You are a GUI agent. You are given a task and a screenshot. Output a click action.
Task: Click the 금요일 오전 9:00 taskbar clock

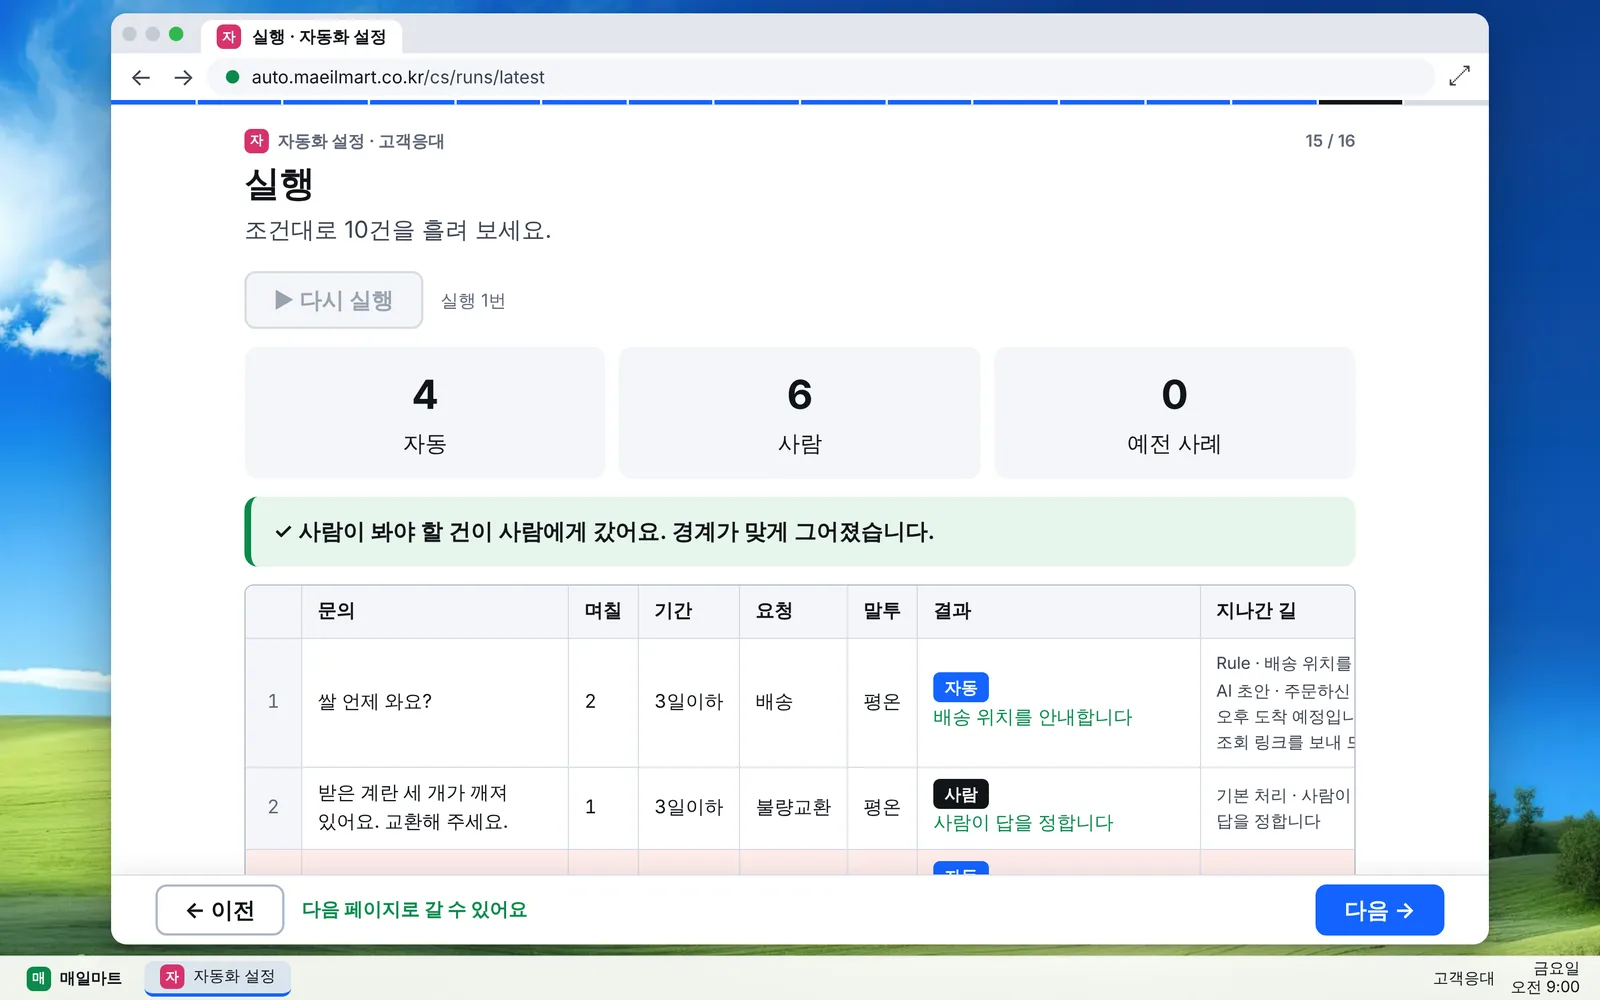coord(1545,977)
